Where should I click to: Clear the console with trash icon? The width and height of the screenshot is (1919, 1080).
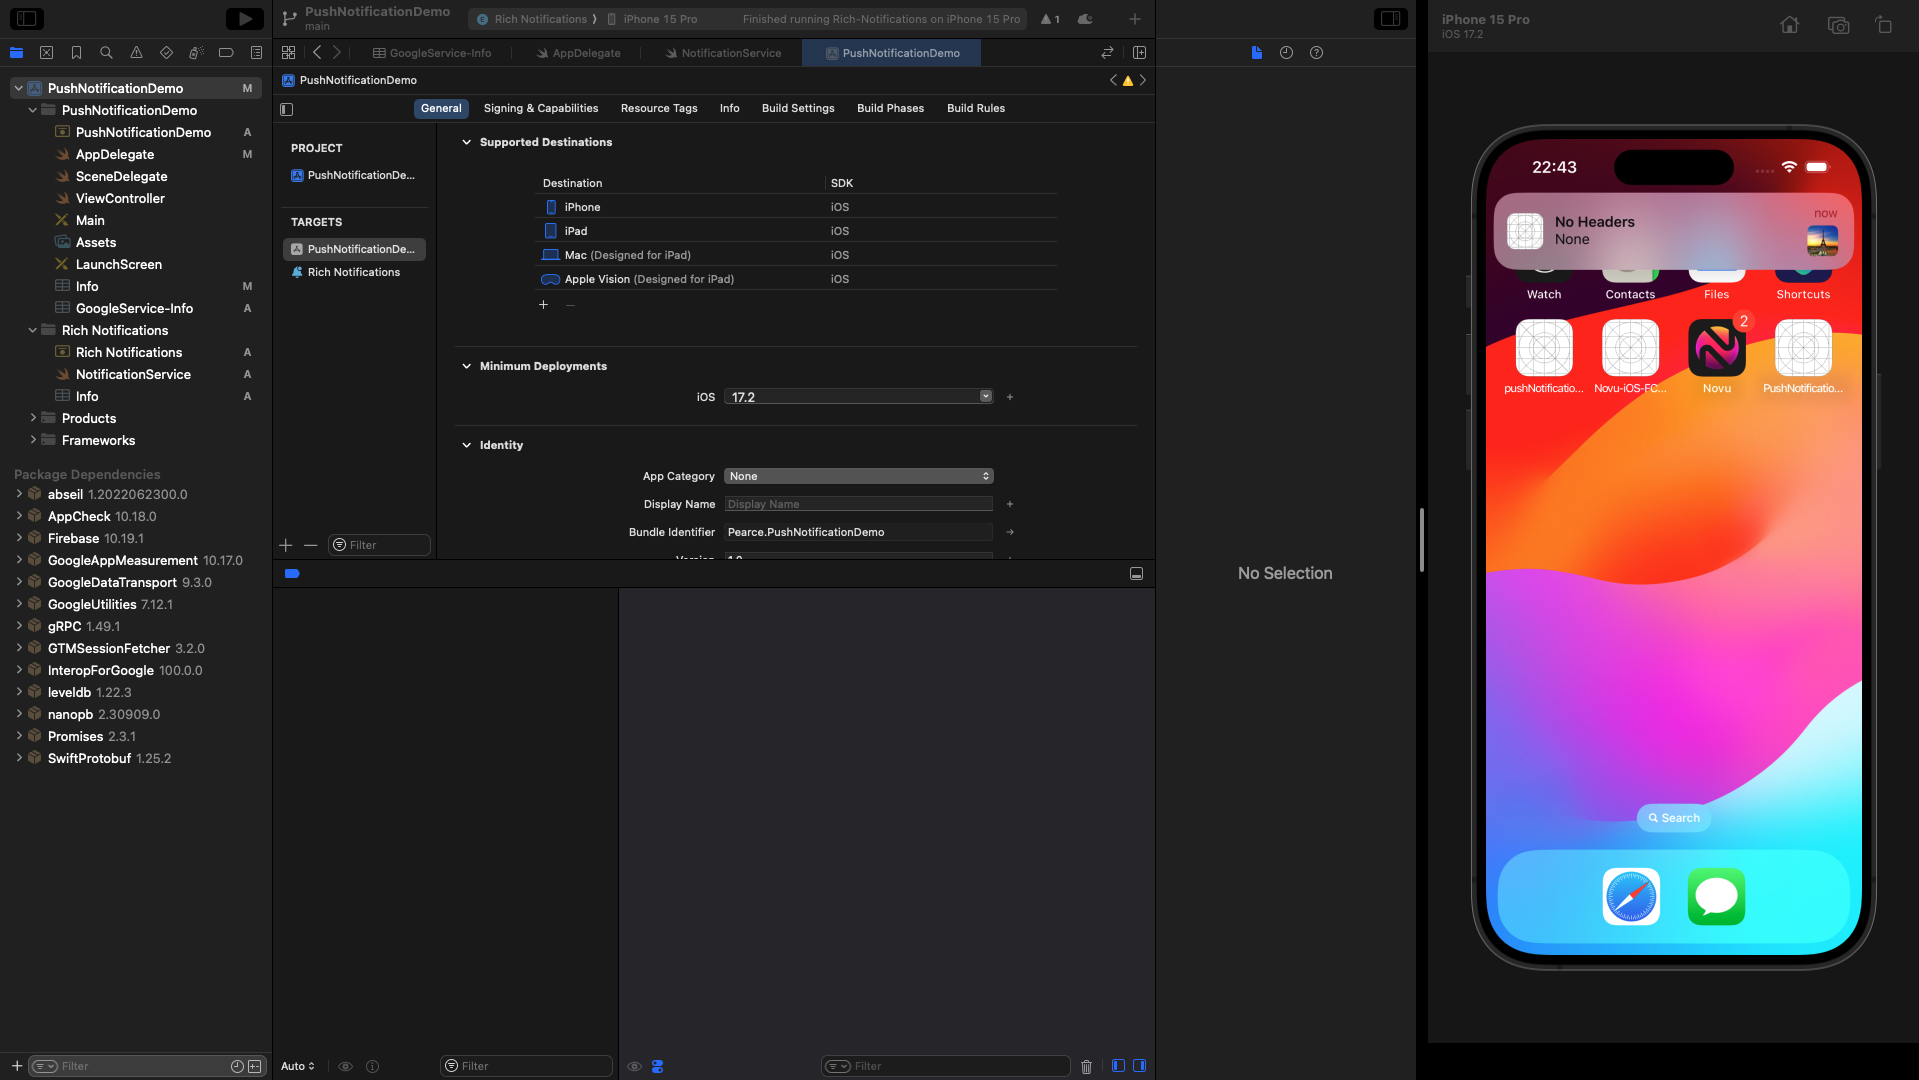[x=1086, y=1067]
